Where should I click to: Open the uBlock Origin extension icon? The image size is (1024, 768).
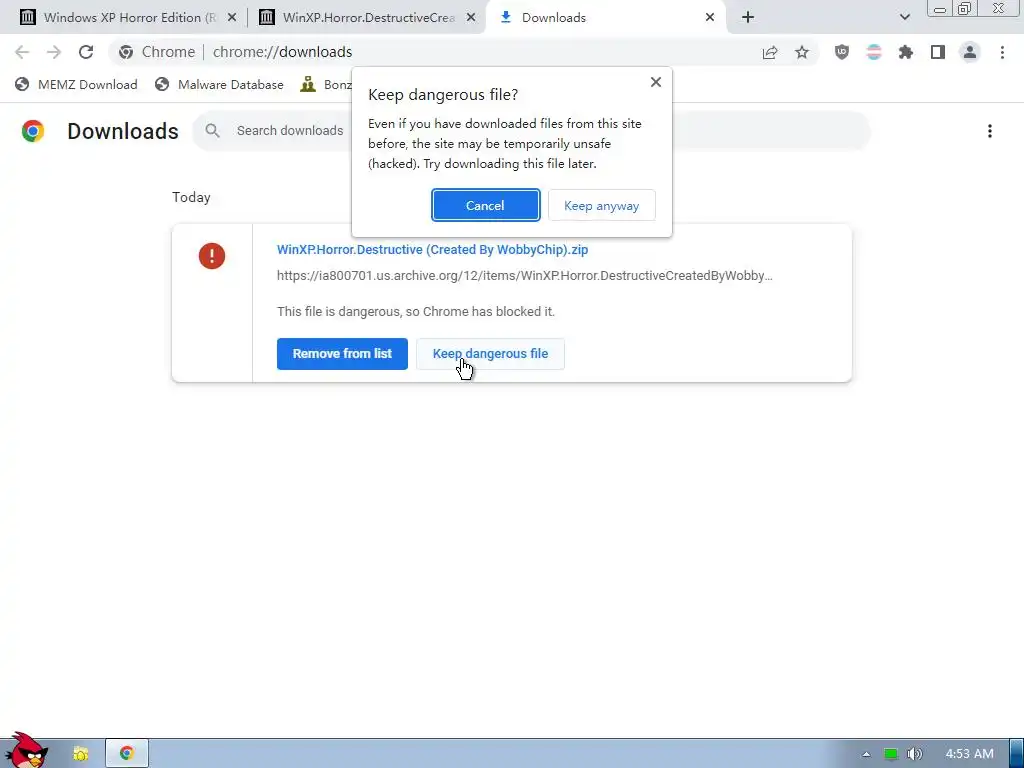[842, 52]
